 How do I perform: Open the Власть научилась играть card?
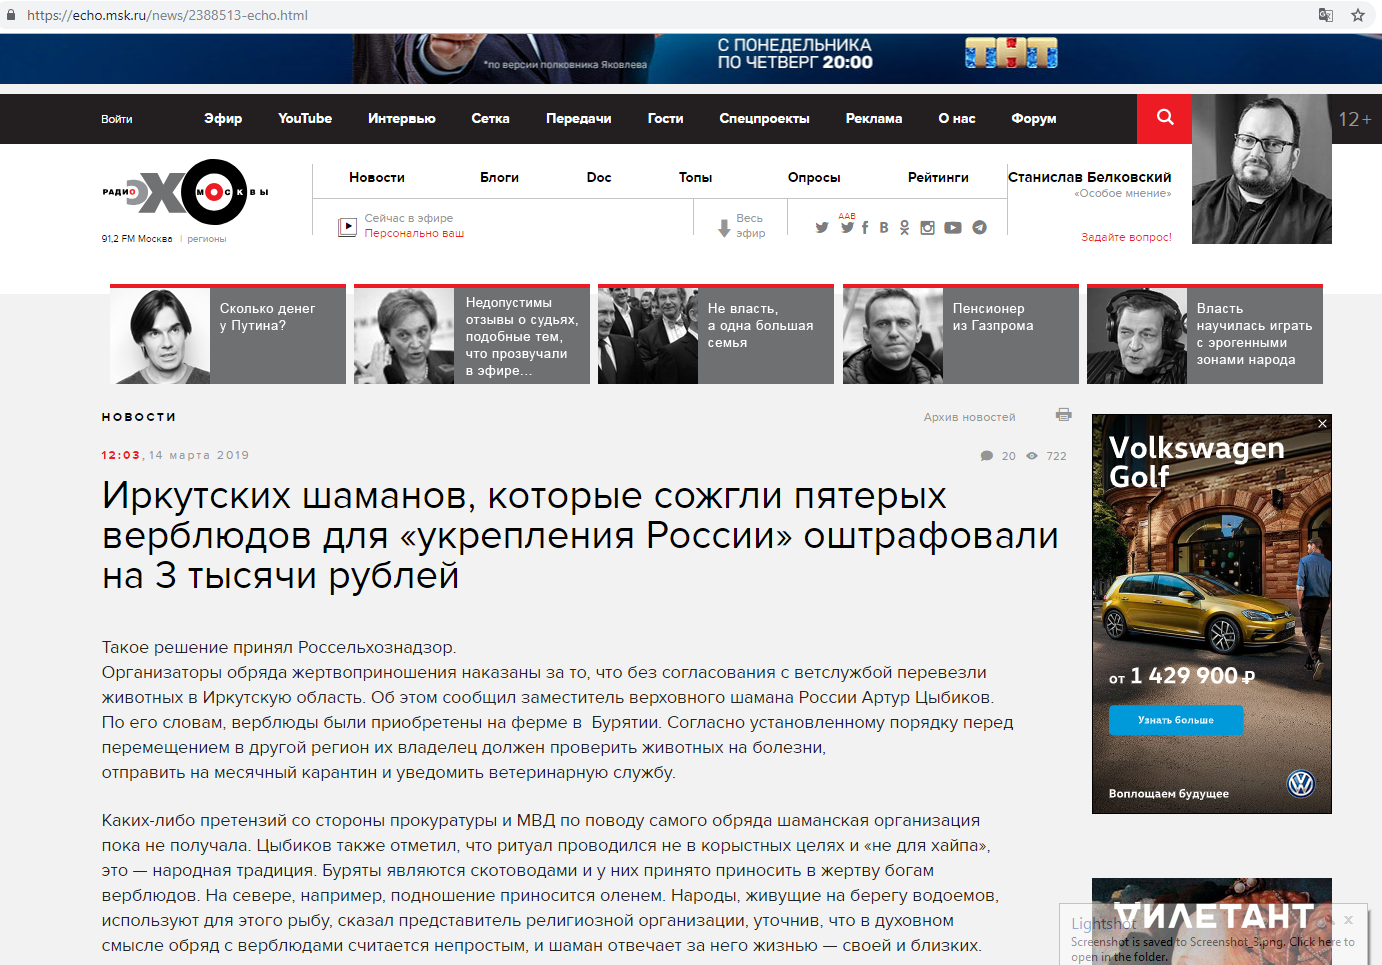coord(1205,335)
